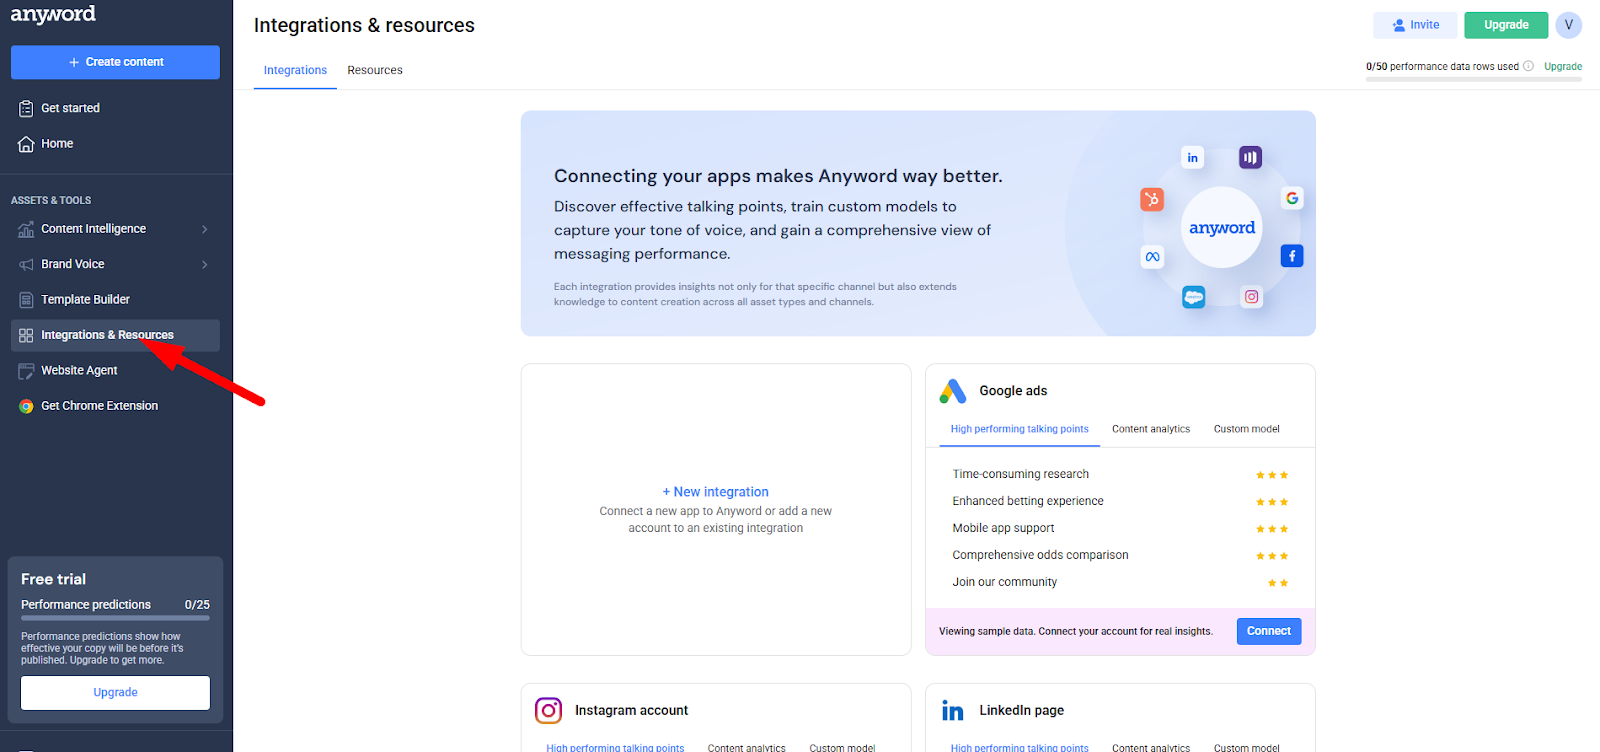Click the Chrome icon for the extension
The width and height of the screenshot is (1600, 752).
coord(26,406)
